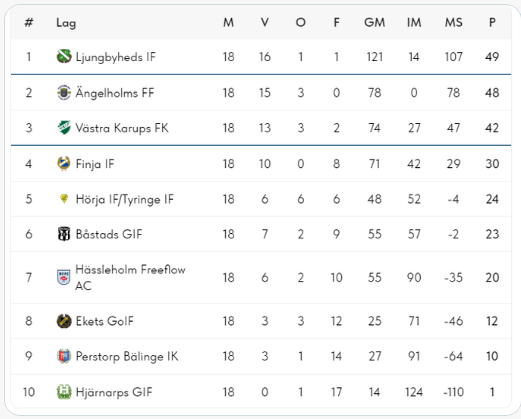Screen dimensions: 521x419
Task: Click the # rank column header
Action: 29,22
